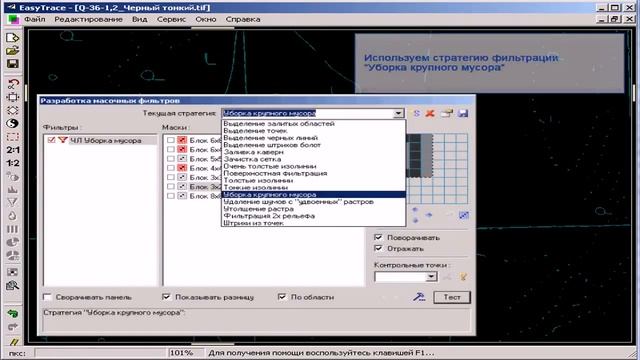The image size is (640, 360).
Task: Open the Сервис menu
Action: click(171, 19)
